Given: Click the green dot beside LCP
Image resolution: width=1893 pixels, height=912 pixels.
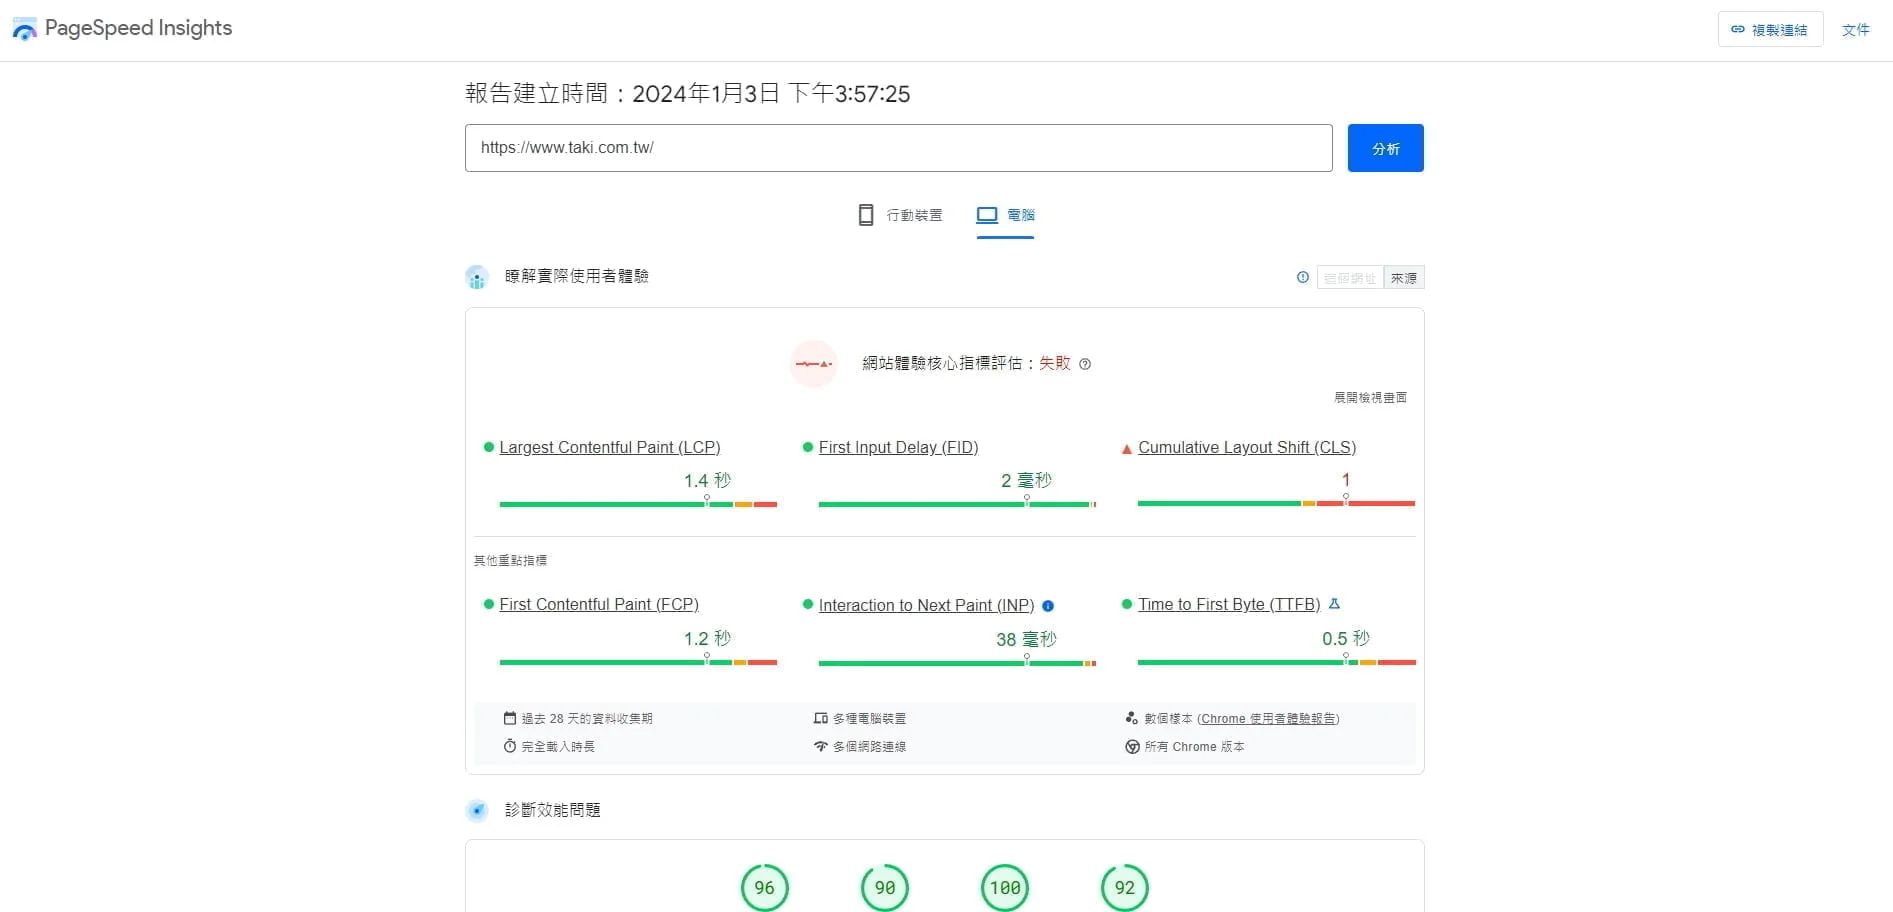Looking at the screenshot, I should pyautogui.click(x=489, y=447).
